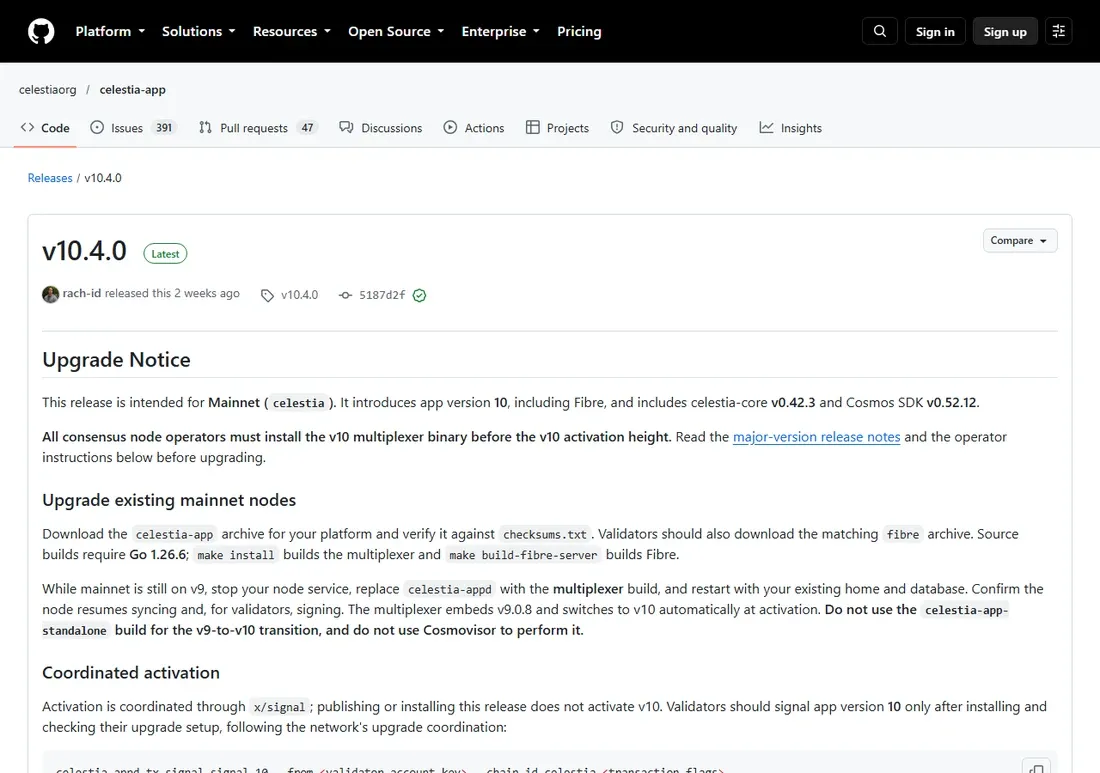The height and width of the screenshot is (773, 1100).
Task: Switch to the Projects tab
Action: click(558, 128)
